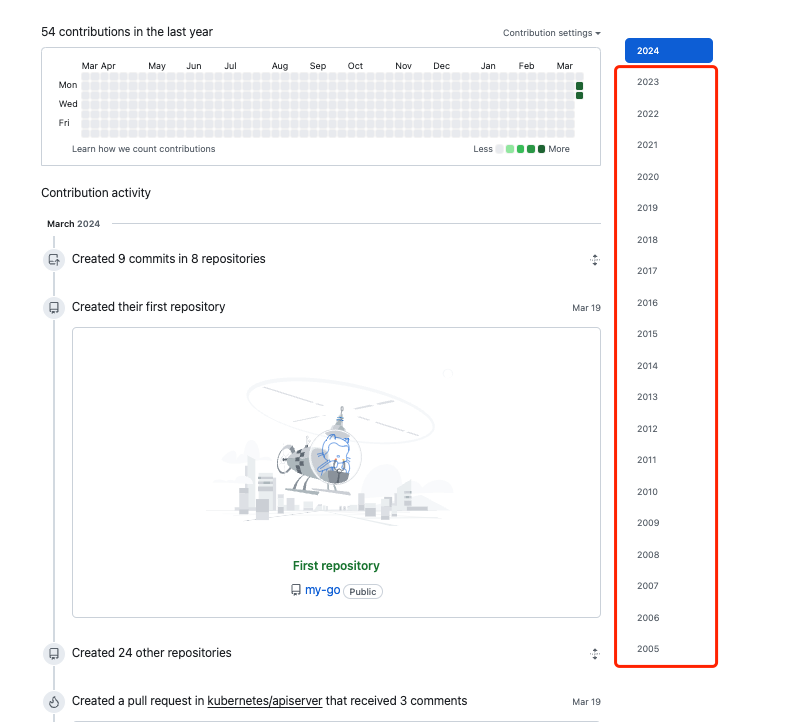Image resolution: width=796 pixels, height=722 pixels.
Task: View the 2012 contribution year
Action: click(648, 429)
